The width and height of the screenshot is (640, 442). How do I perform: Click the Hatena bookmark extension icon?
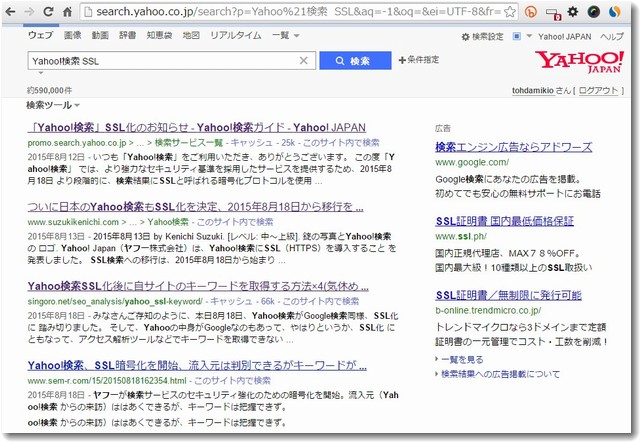530,12
